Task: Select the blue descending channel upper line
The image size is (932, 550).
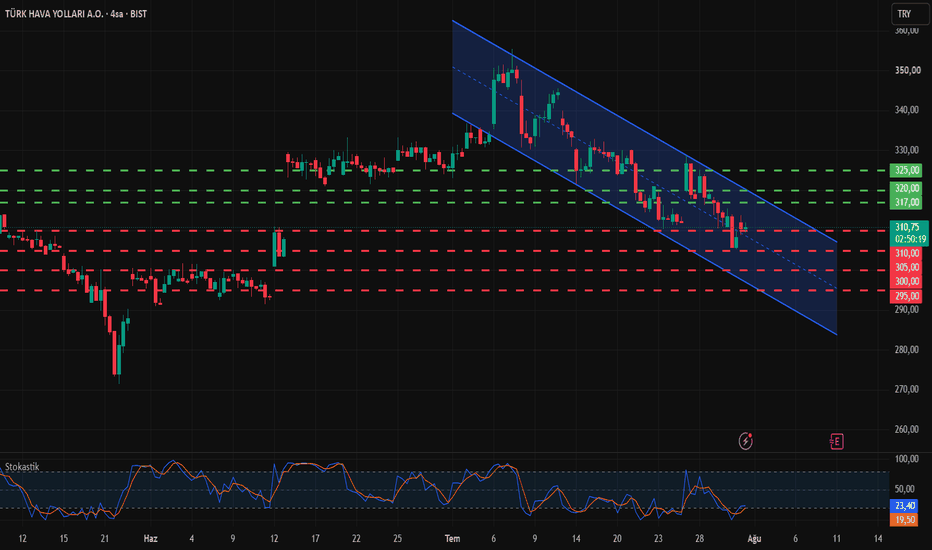Action: pyautogui.click(x=644, y=131)
